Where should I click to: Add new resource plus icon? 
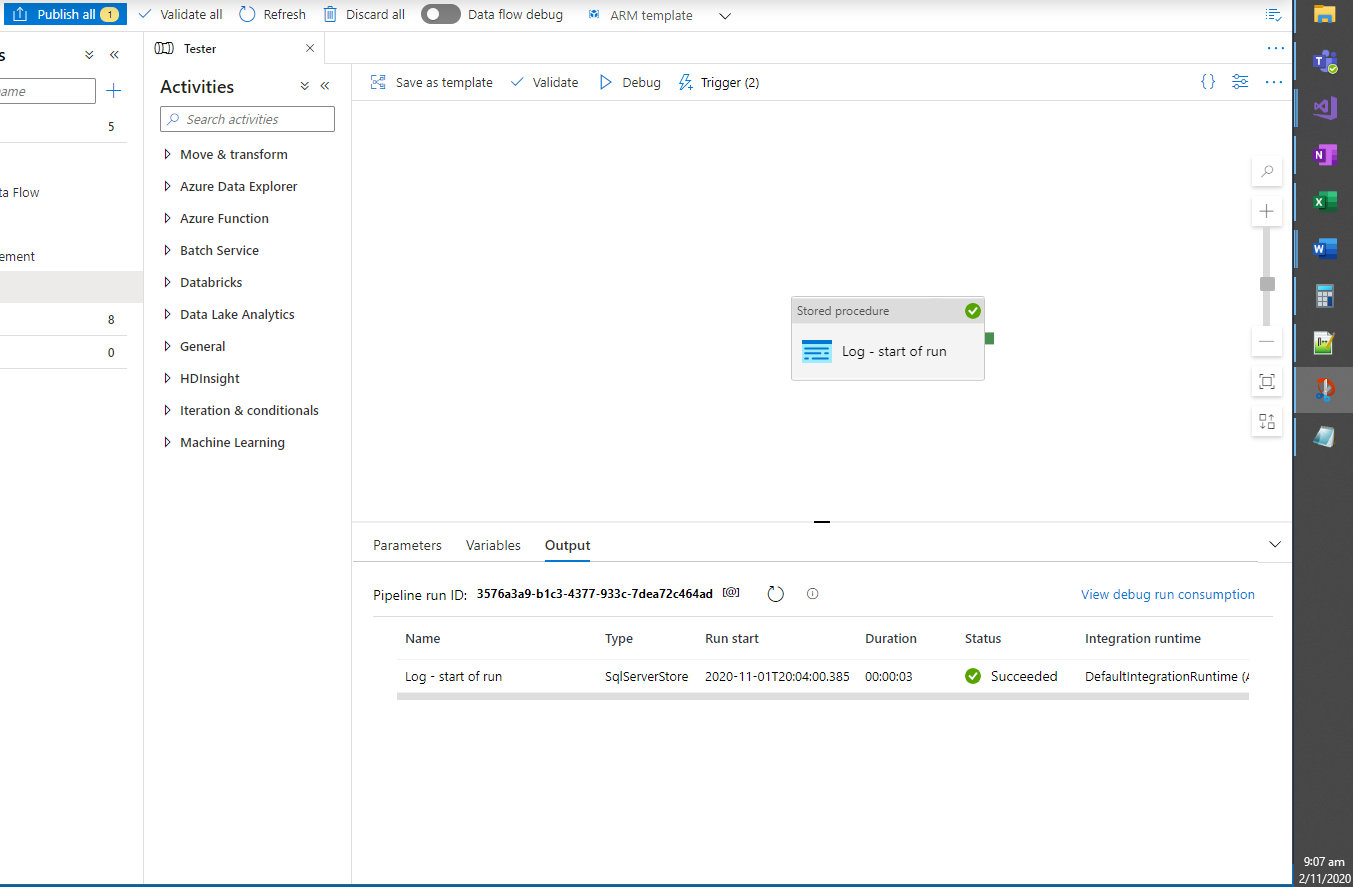click(x=114, y=91)
